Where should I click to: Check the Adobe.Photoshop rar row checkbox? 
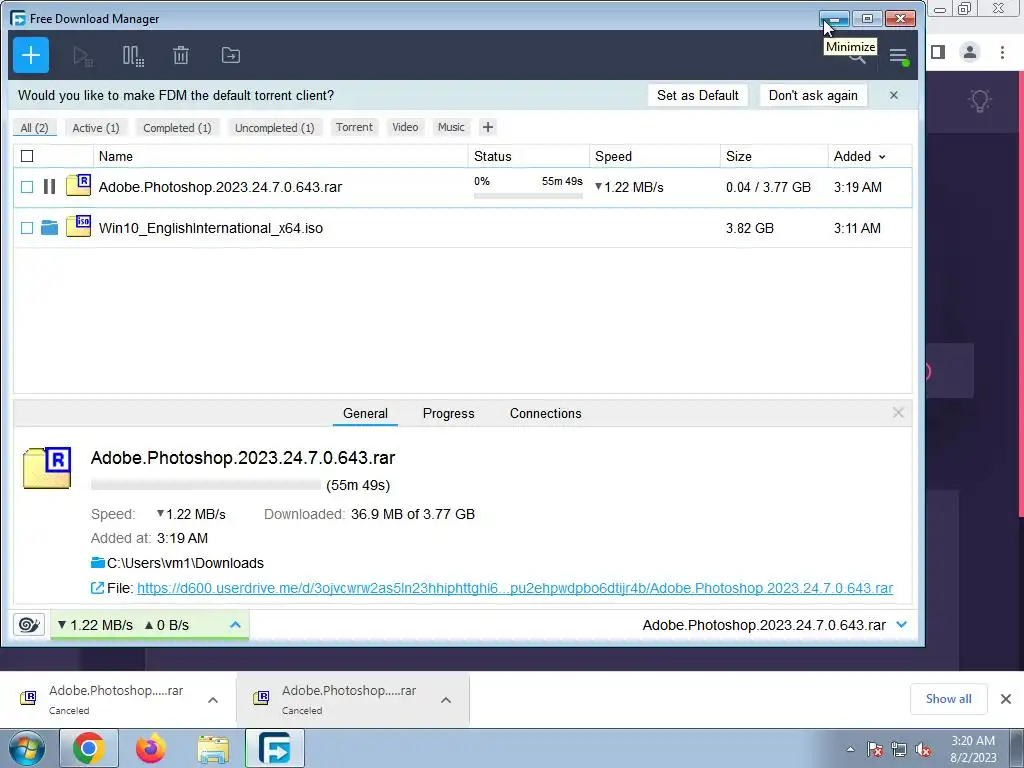tap(27, 187)
